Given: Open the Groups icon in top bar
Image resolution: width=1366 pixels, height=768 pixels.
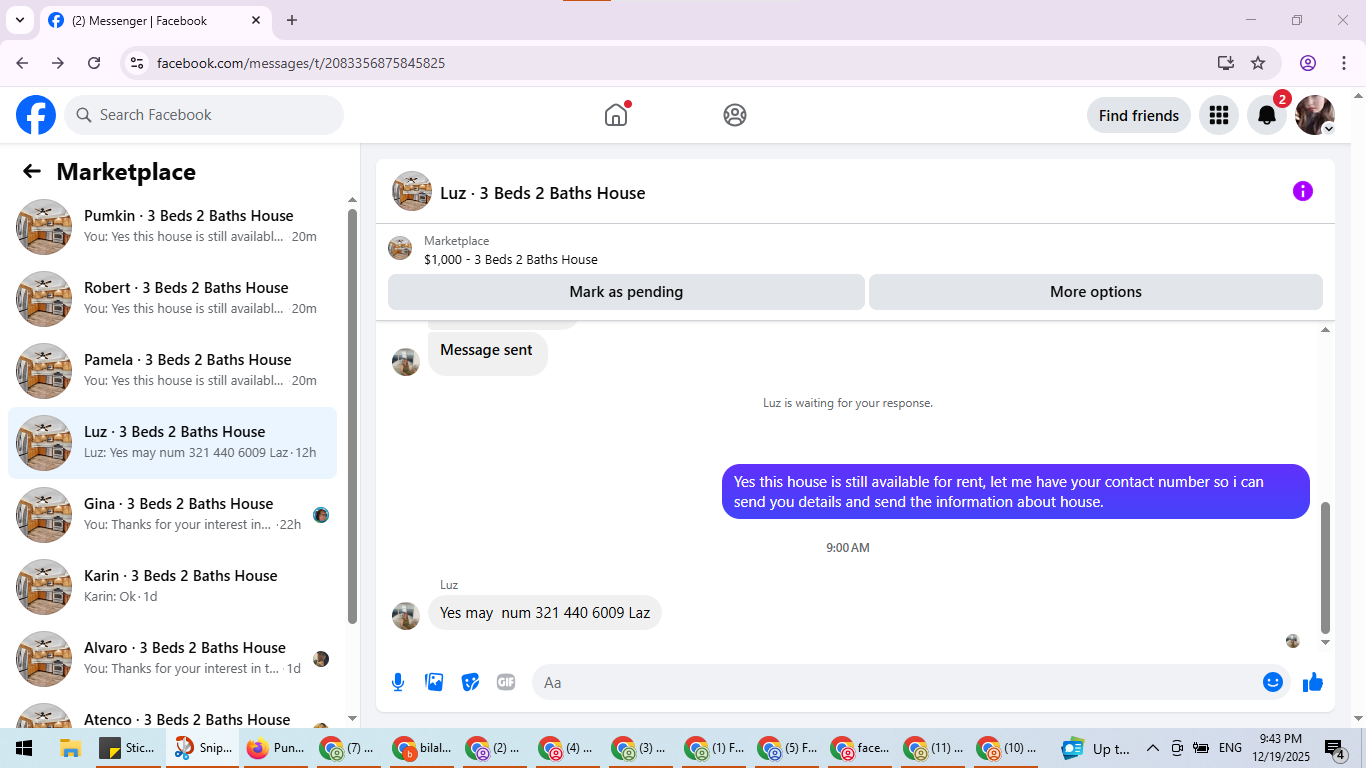Looking at the screenshot, I should tap(735, 115).
